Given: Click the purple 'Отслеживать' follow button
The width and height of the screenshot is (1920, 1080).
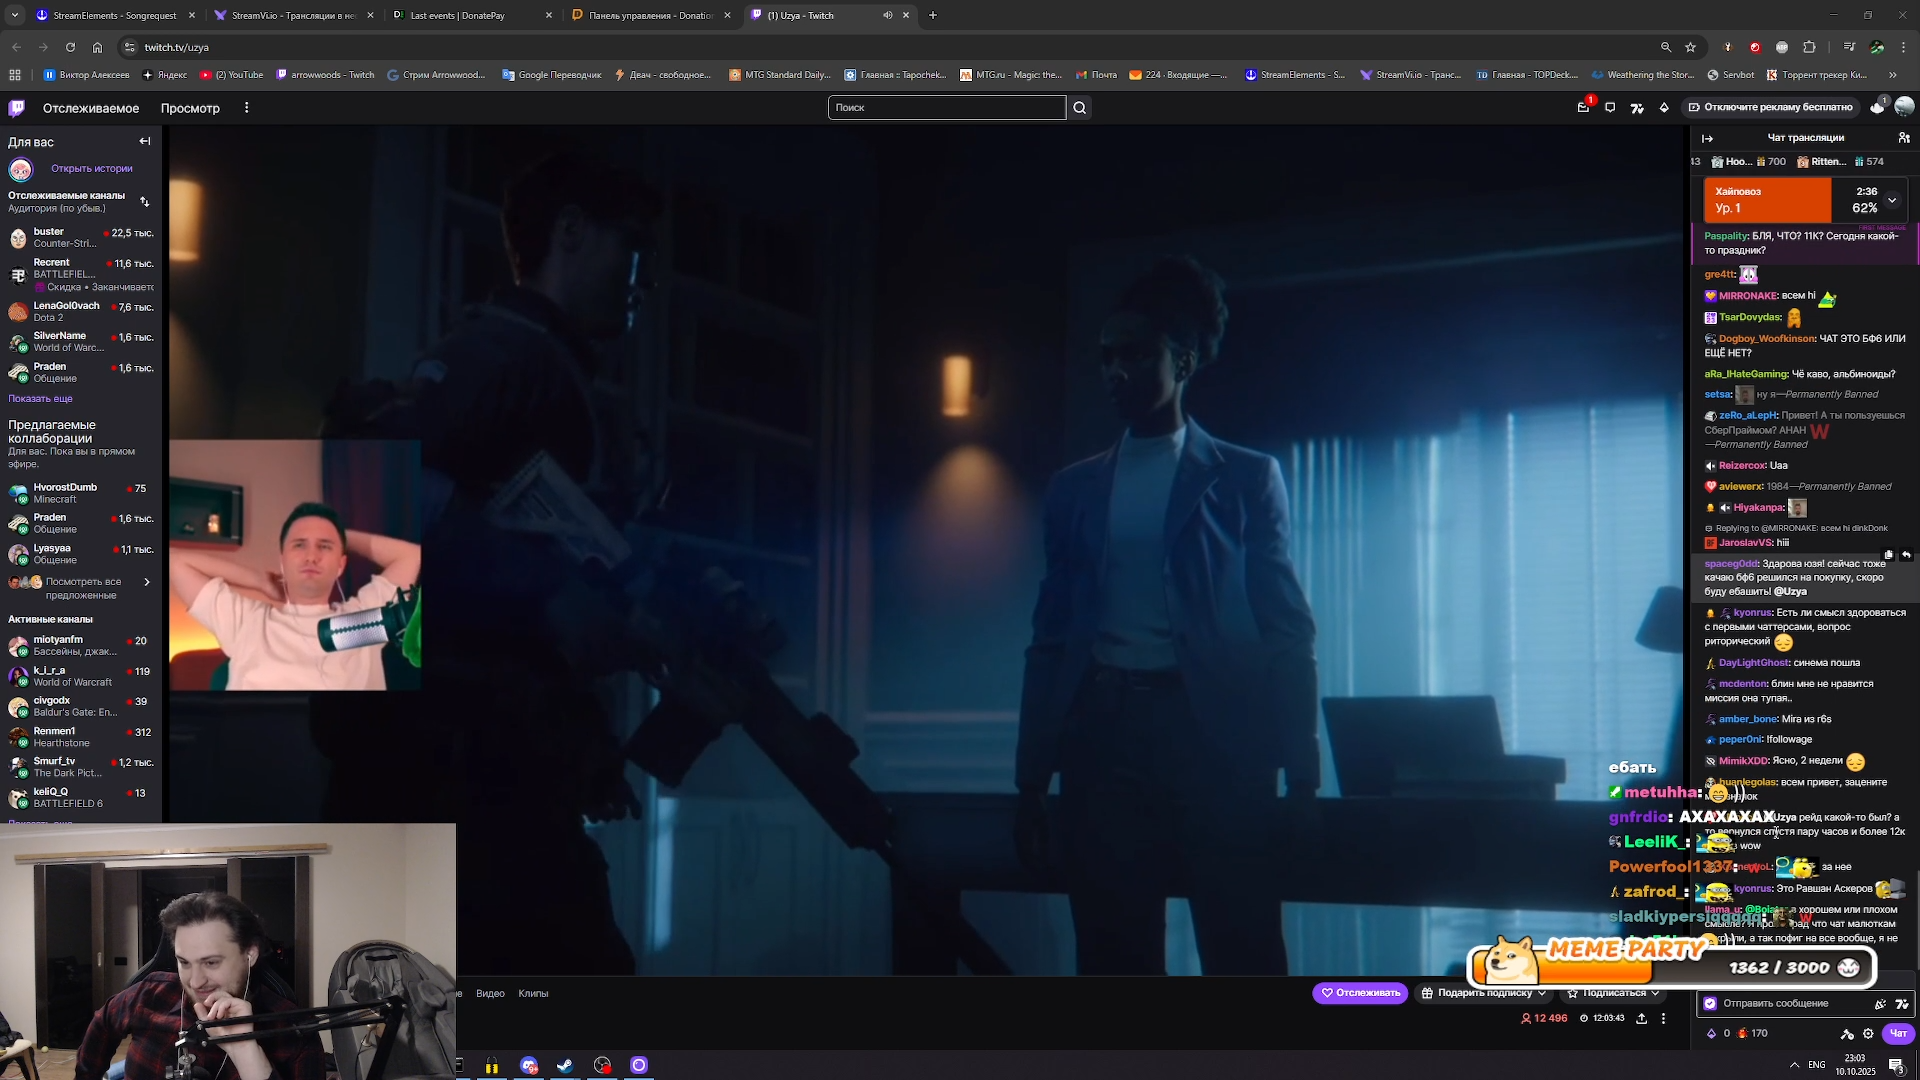Looking at the screenshot, I should pos(1360,993).
